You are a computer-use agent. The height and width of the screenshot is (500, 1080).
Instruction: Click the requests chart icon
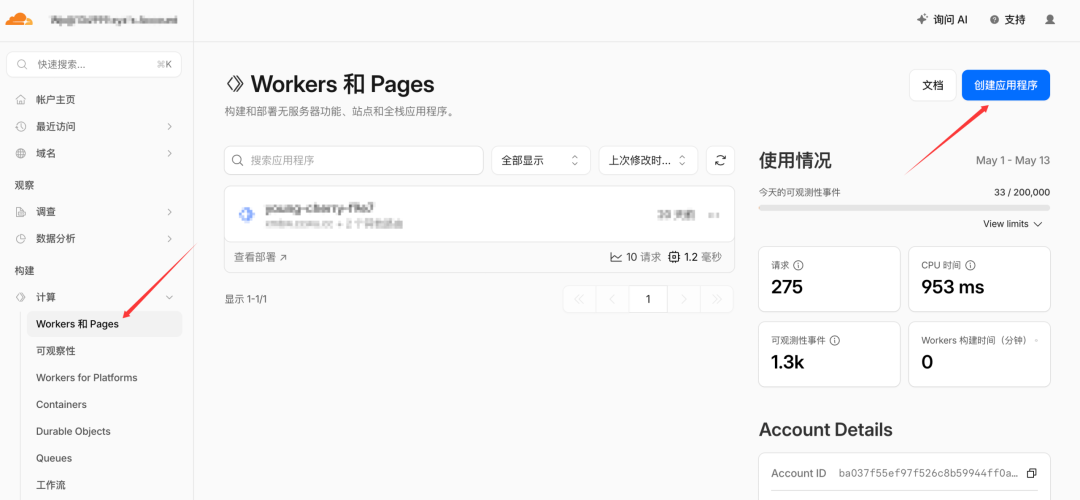[616, 257]
